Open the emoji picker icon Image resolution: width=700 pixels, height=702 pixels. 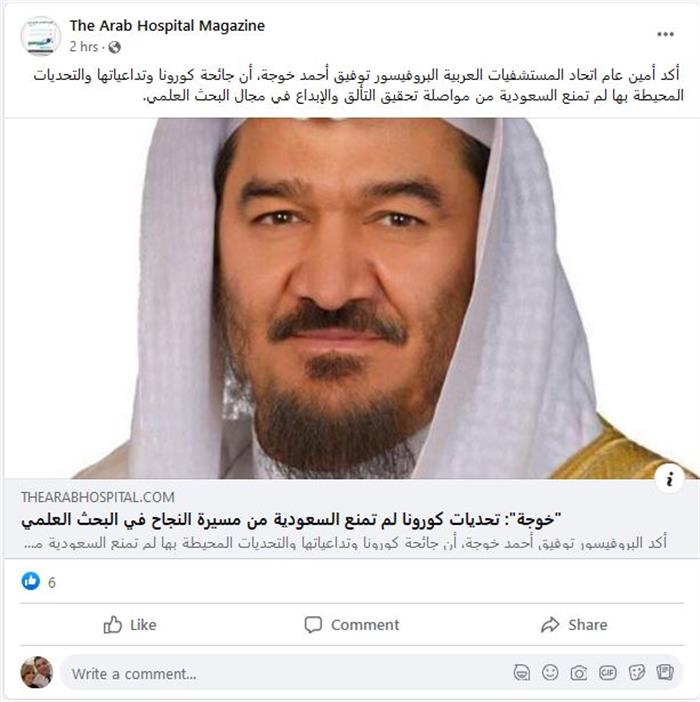coord(550,672)
